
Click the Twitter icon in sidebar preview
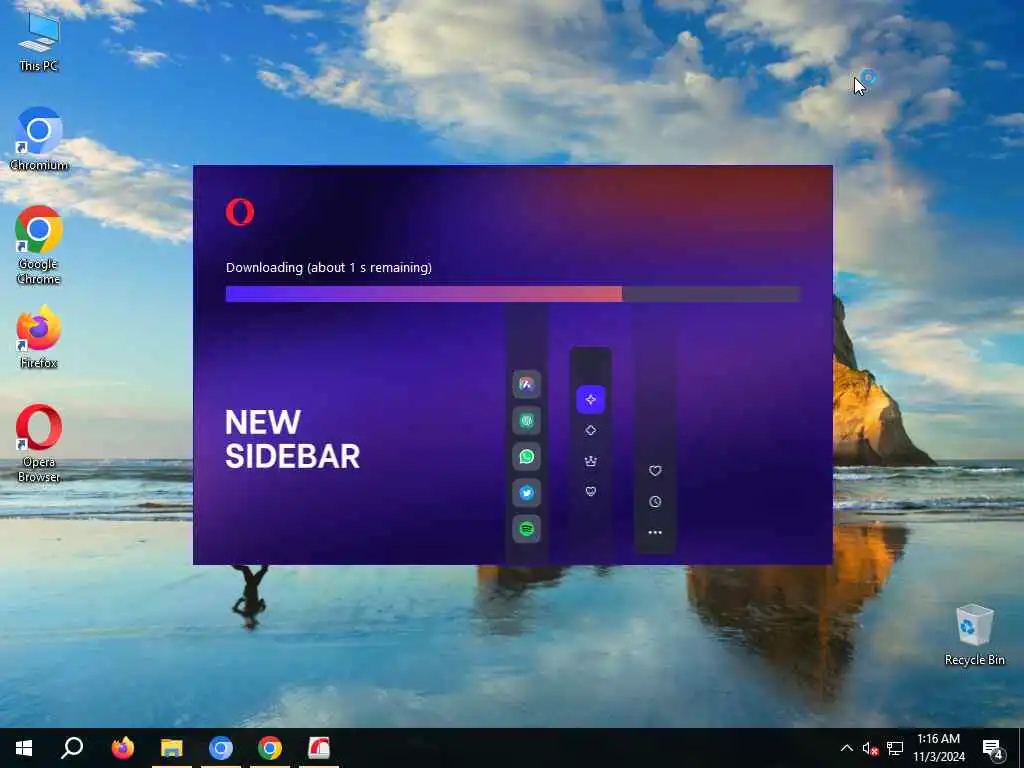point(526,492)
